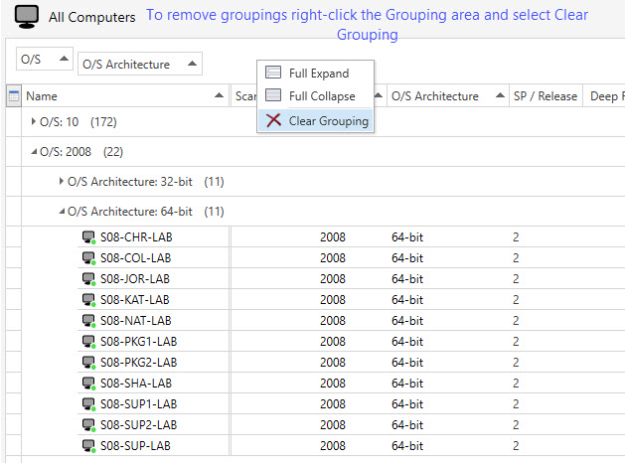Click 2008 O/S cell for S08-CHR-LAB
This screenshot has height=463, width=631.
332,237
